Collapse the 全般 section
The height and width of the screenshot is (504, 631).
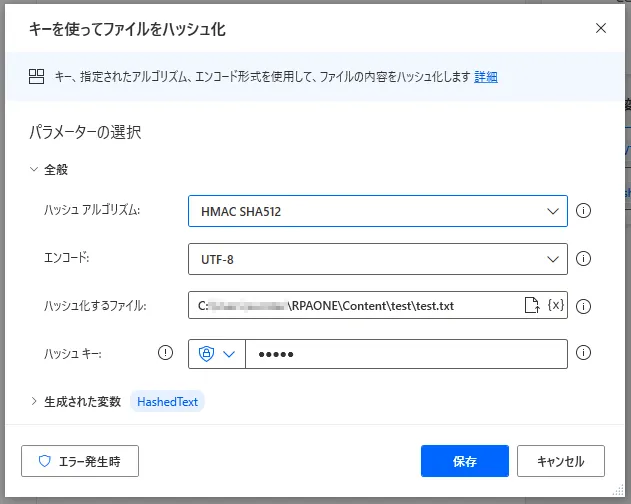point(34,169)
